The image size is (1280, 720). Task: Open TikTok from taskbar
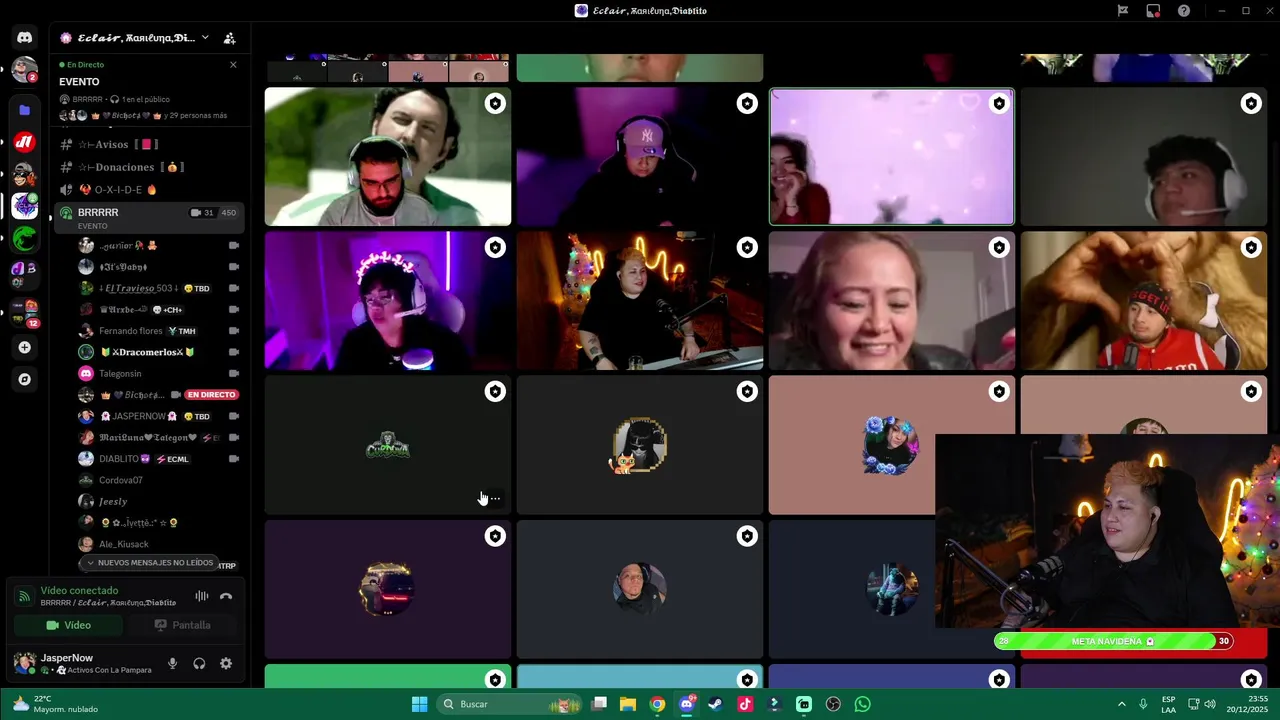(745, 704)
